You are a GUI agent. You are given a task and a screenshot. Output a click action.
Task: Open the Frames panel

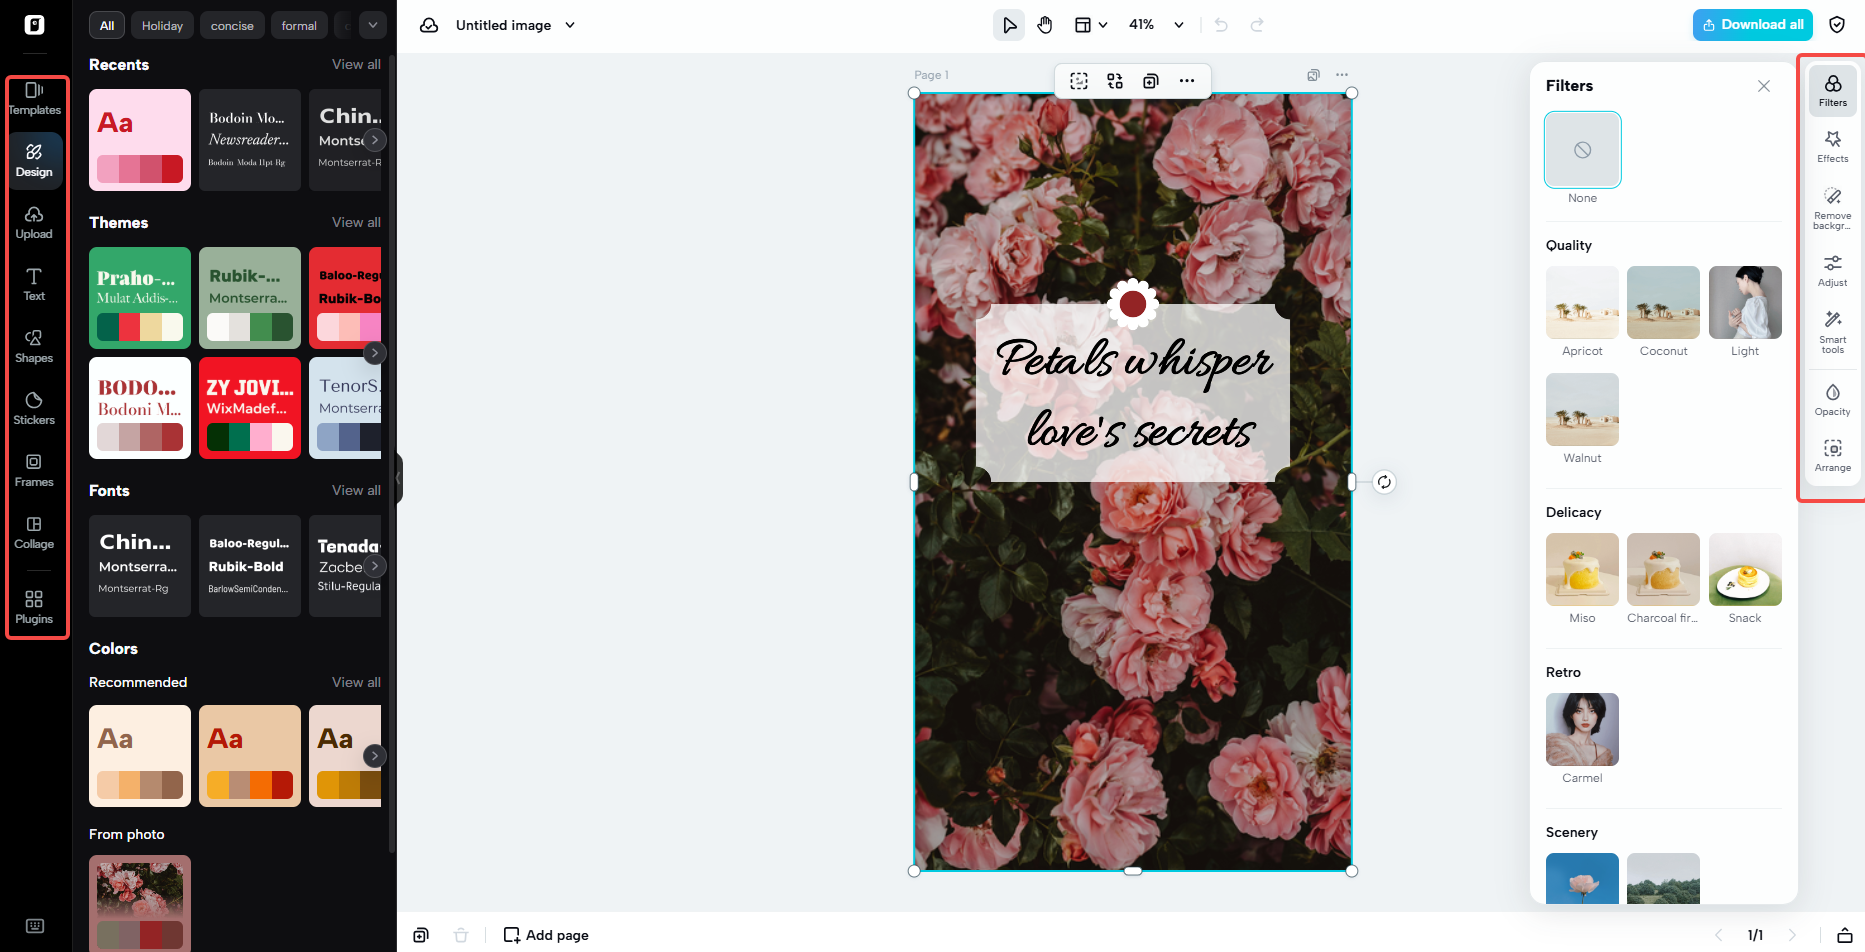[x=34, y=471]
